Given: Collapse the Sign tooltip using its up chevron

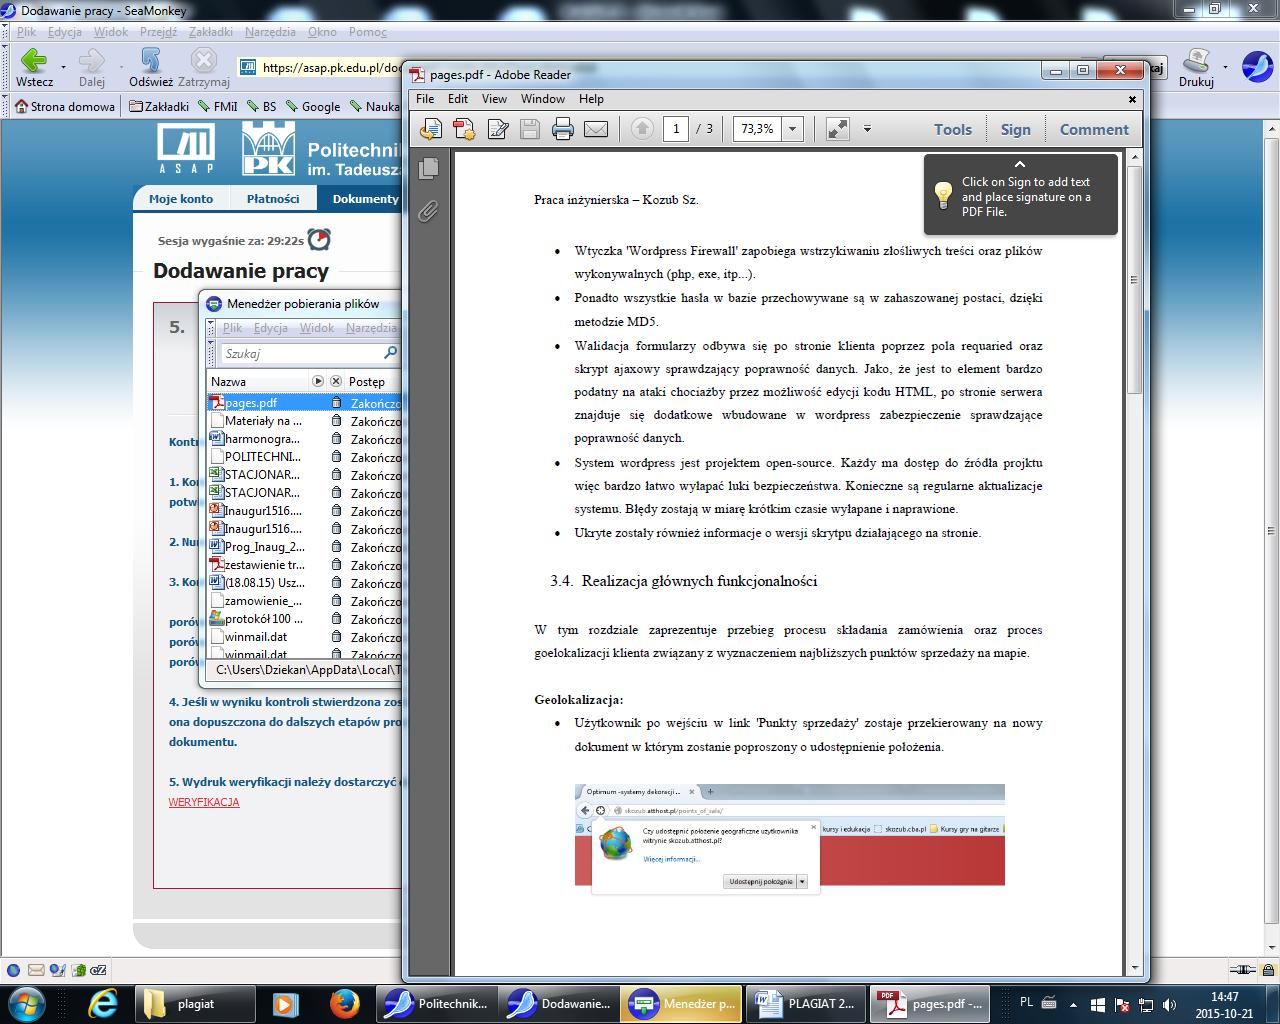Looking at the screenshot, I should click(1020, 164).
